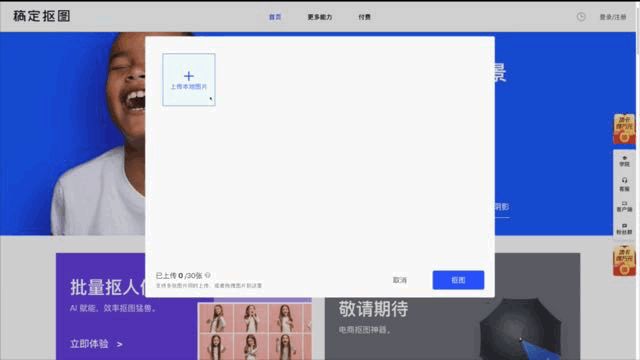Click the umbrella image on grey card

pos(520,329)
